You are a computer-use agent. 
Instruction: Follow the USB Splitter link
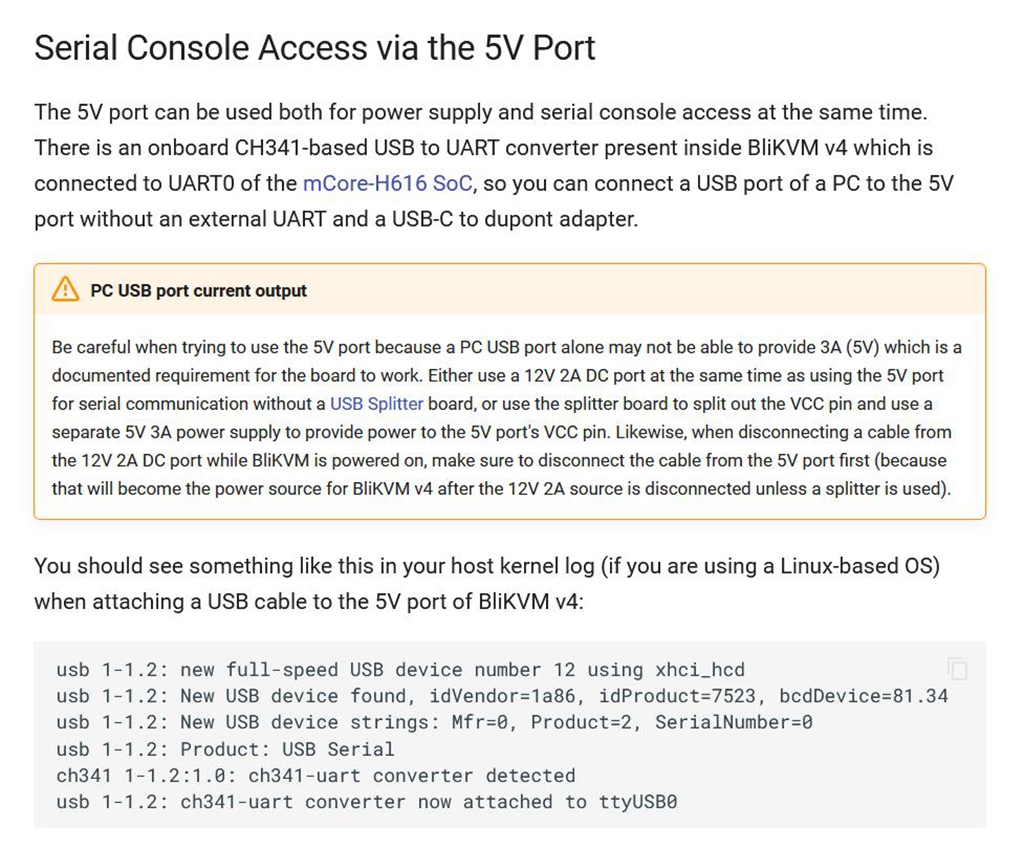coord(377,404)
